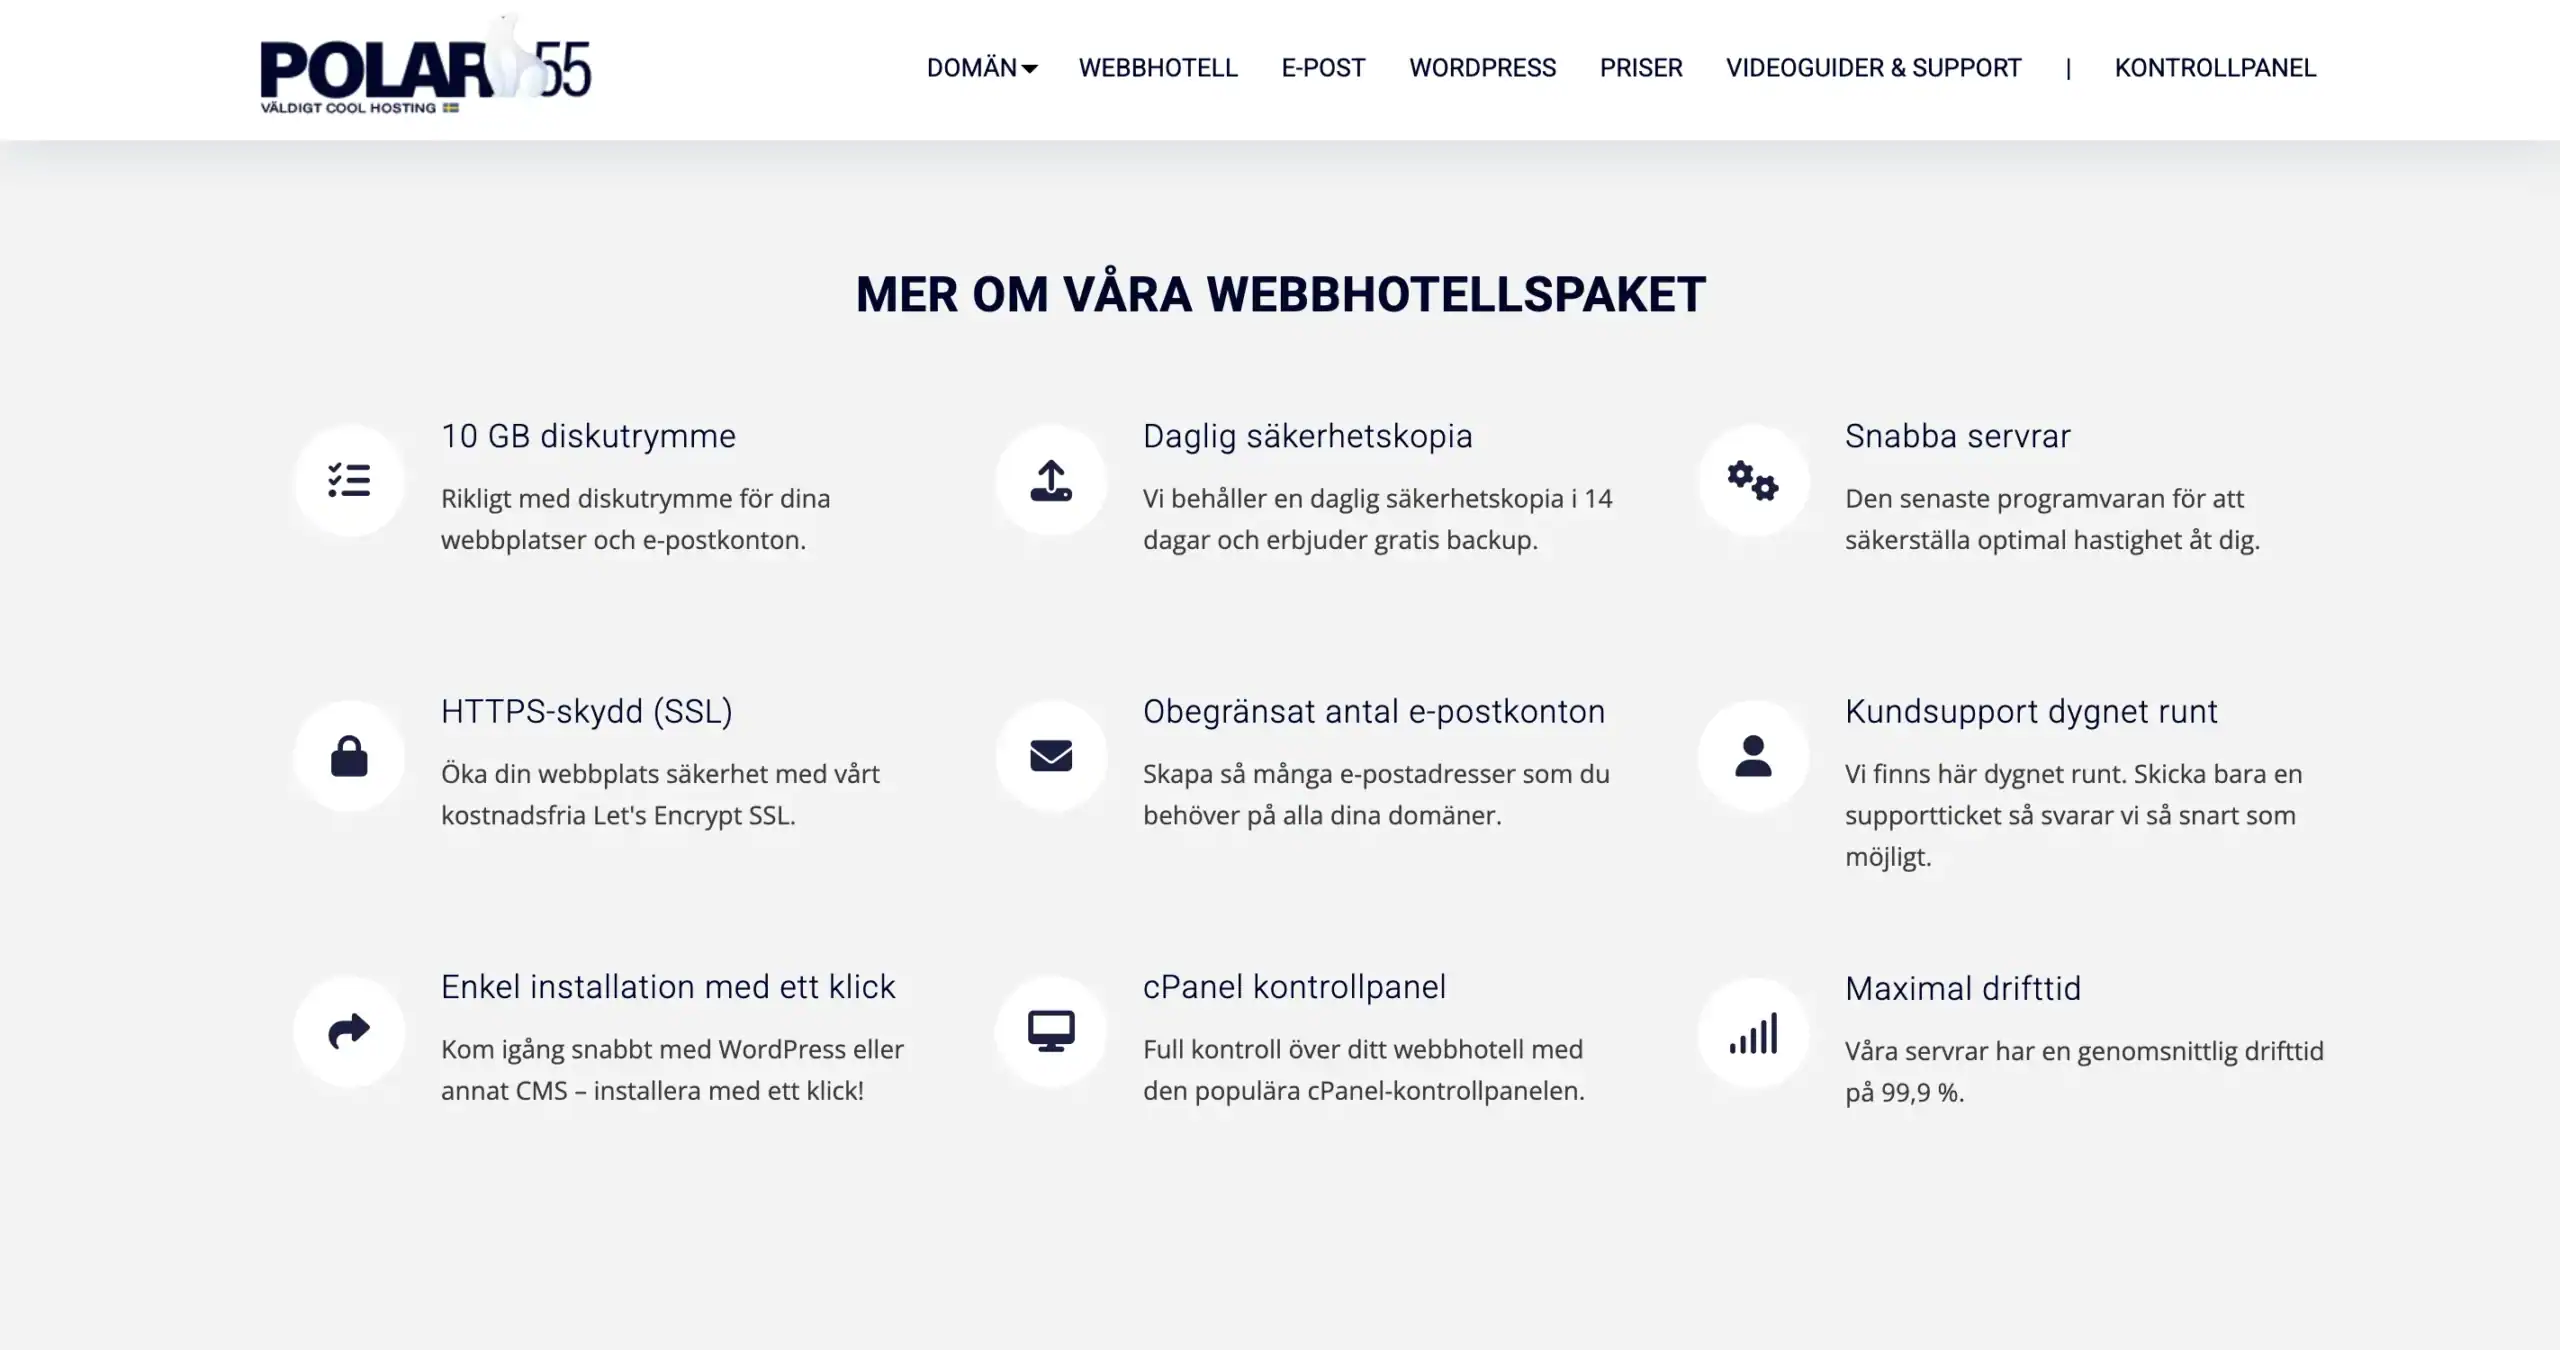Image resolution: width=2560 pixels, height=1350 pixels.
Task: Go to KONTROLLPANEL link
Action: coord(2215,68)
